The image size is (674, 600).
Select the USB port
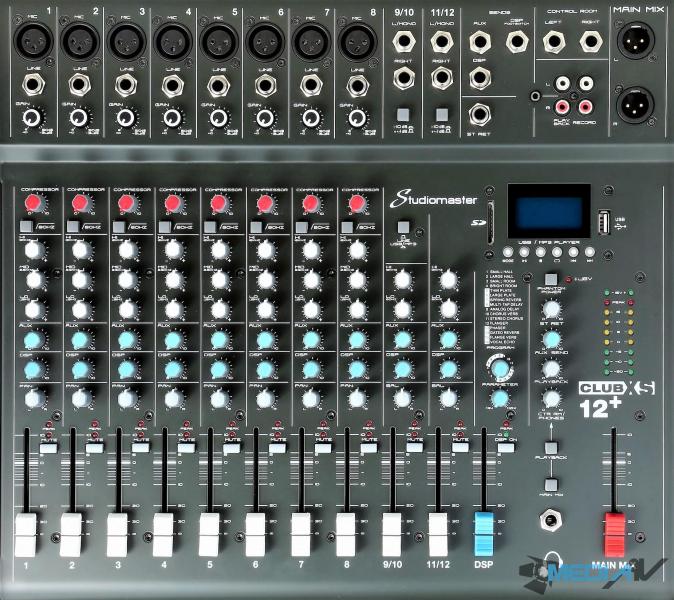point(604,222)
